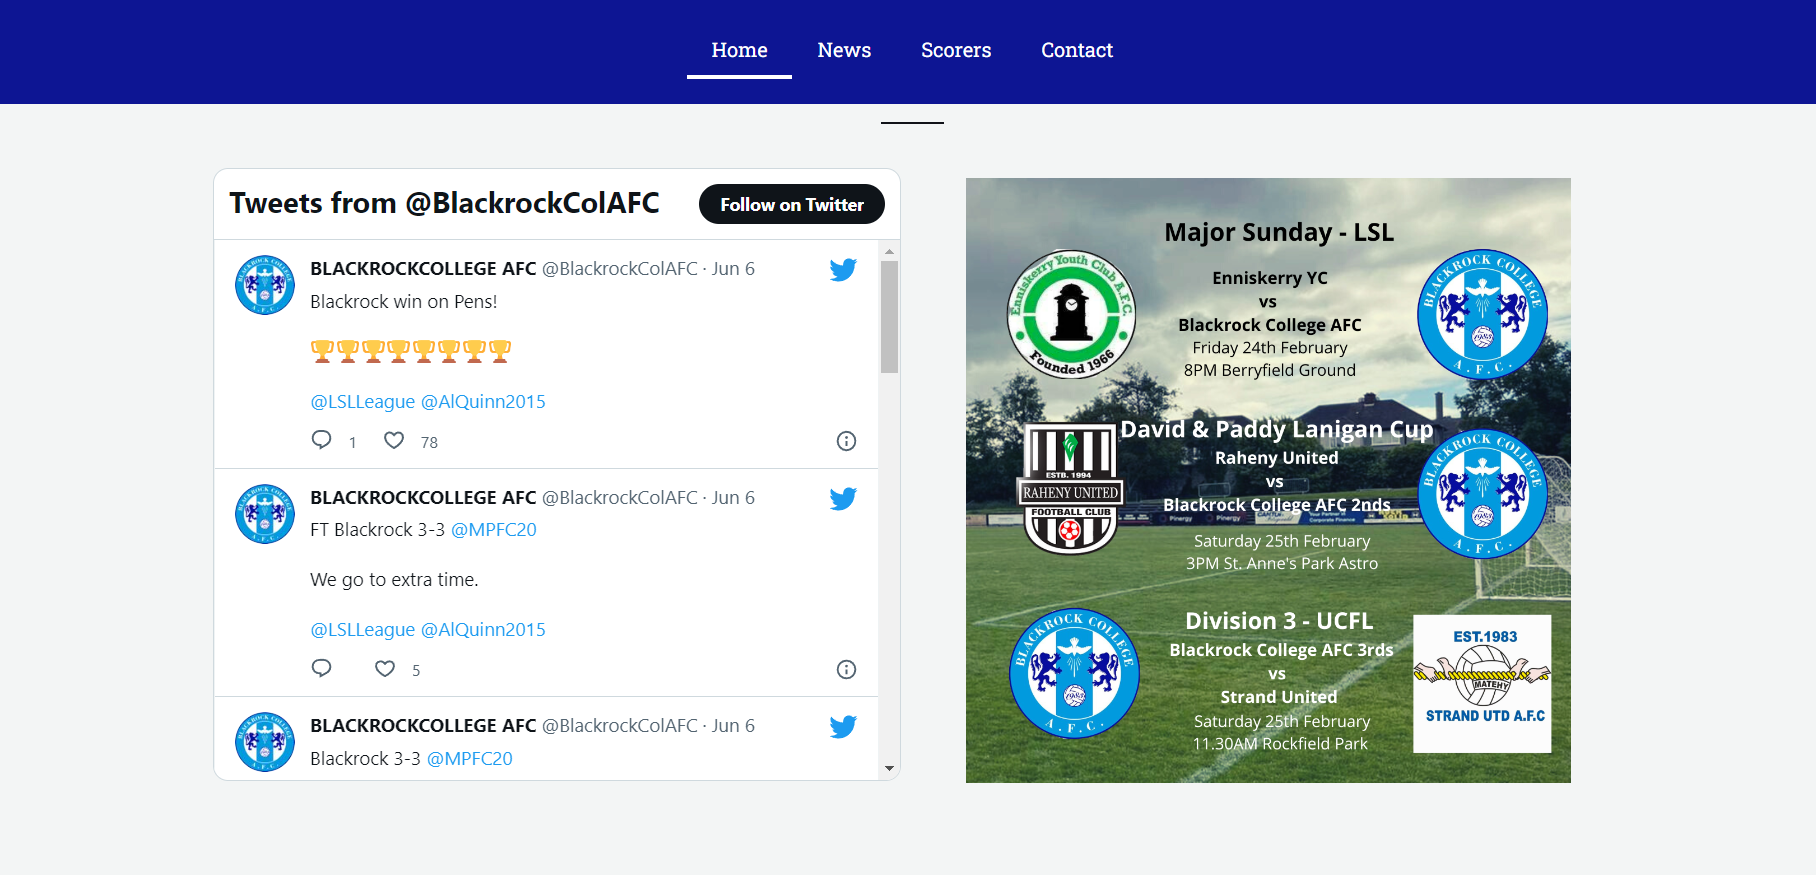The height and width of the screenshot is (875, 1816).
Task: Click Blackrock College crest beside the Lanigan Cup fixture
Action: tap(1482, 493)
